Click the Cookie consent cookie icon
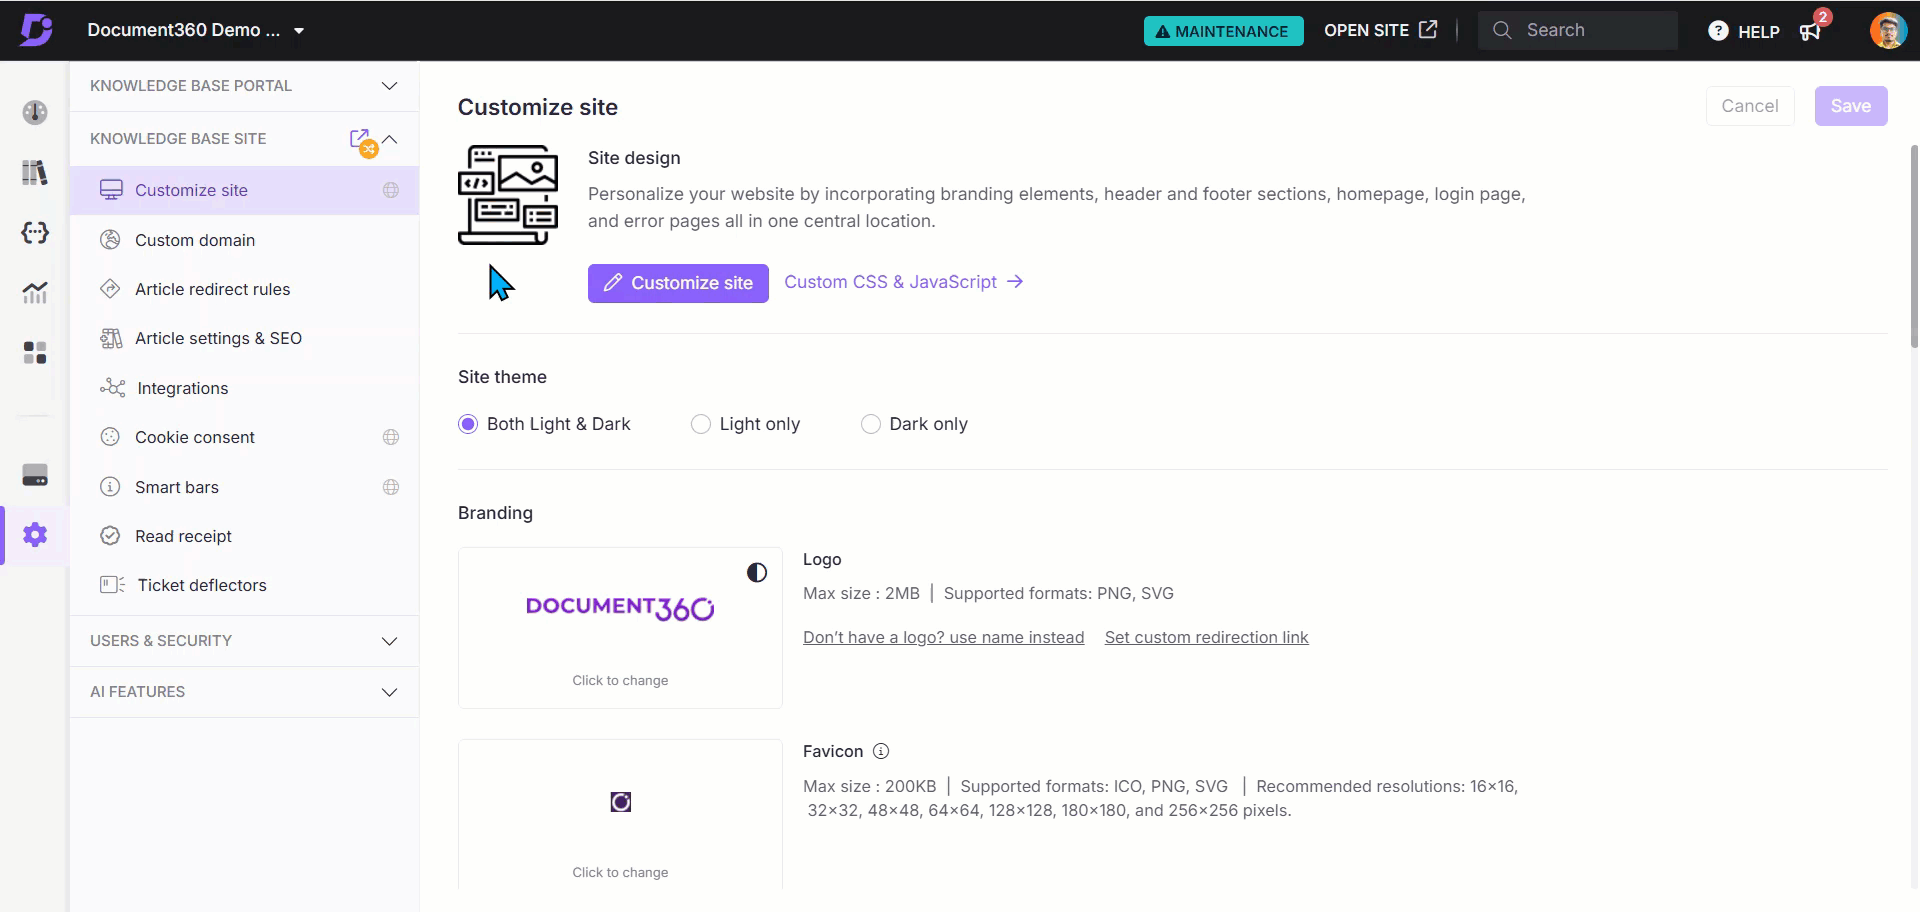1920x912 pixels. 111,437
